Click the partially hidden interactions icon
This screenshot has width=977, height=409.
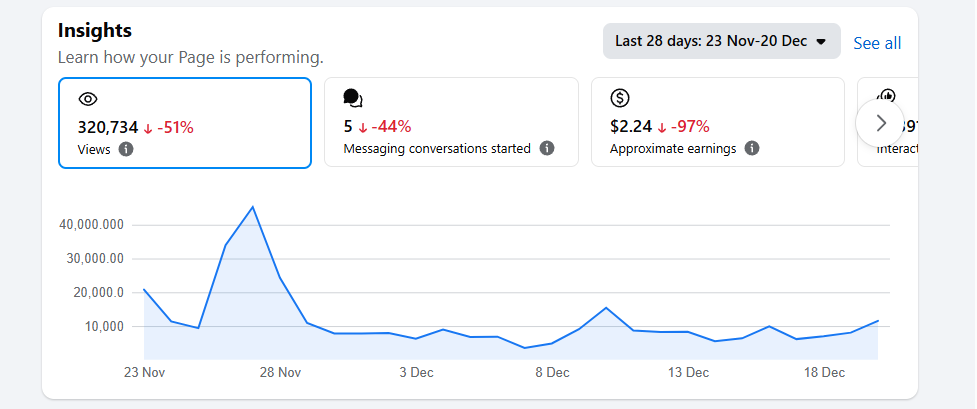887,97
